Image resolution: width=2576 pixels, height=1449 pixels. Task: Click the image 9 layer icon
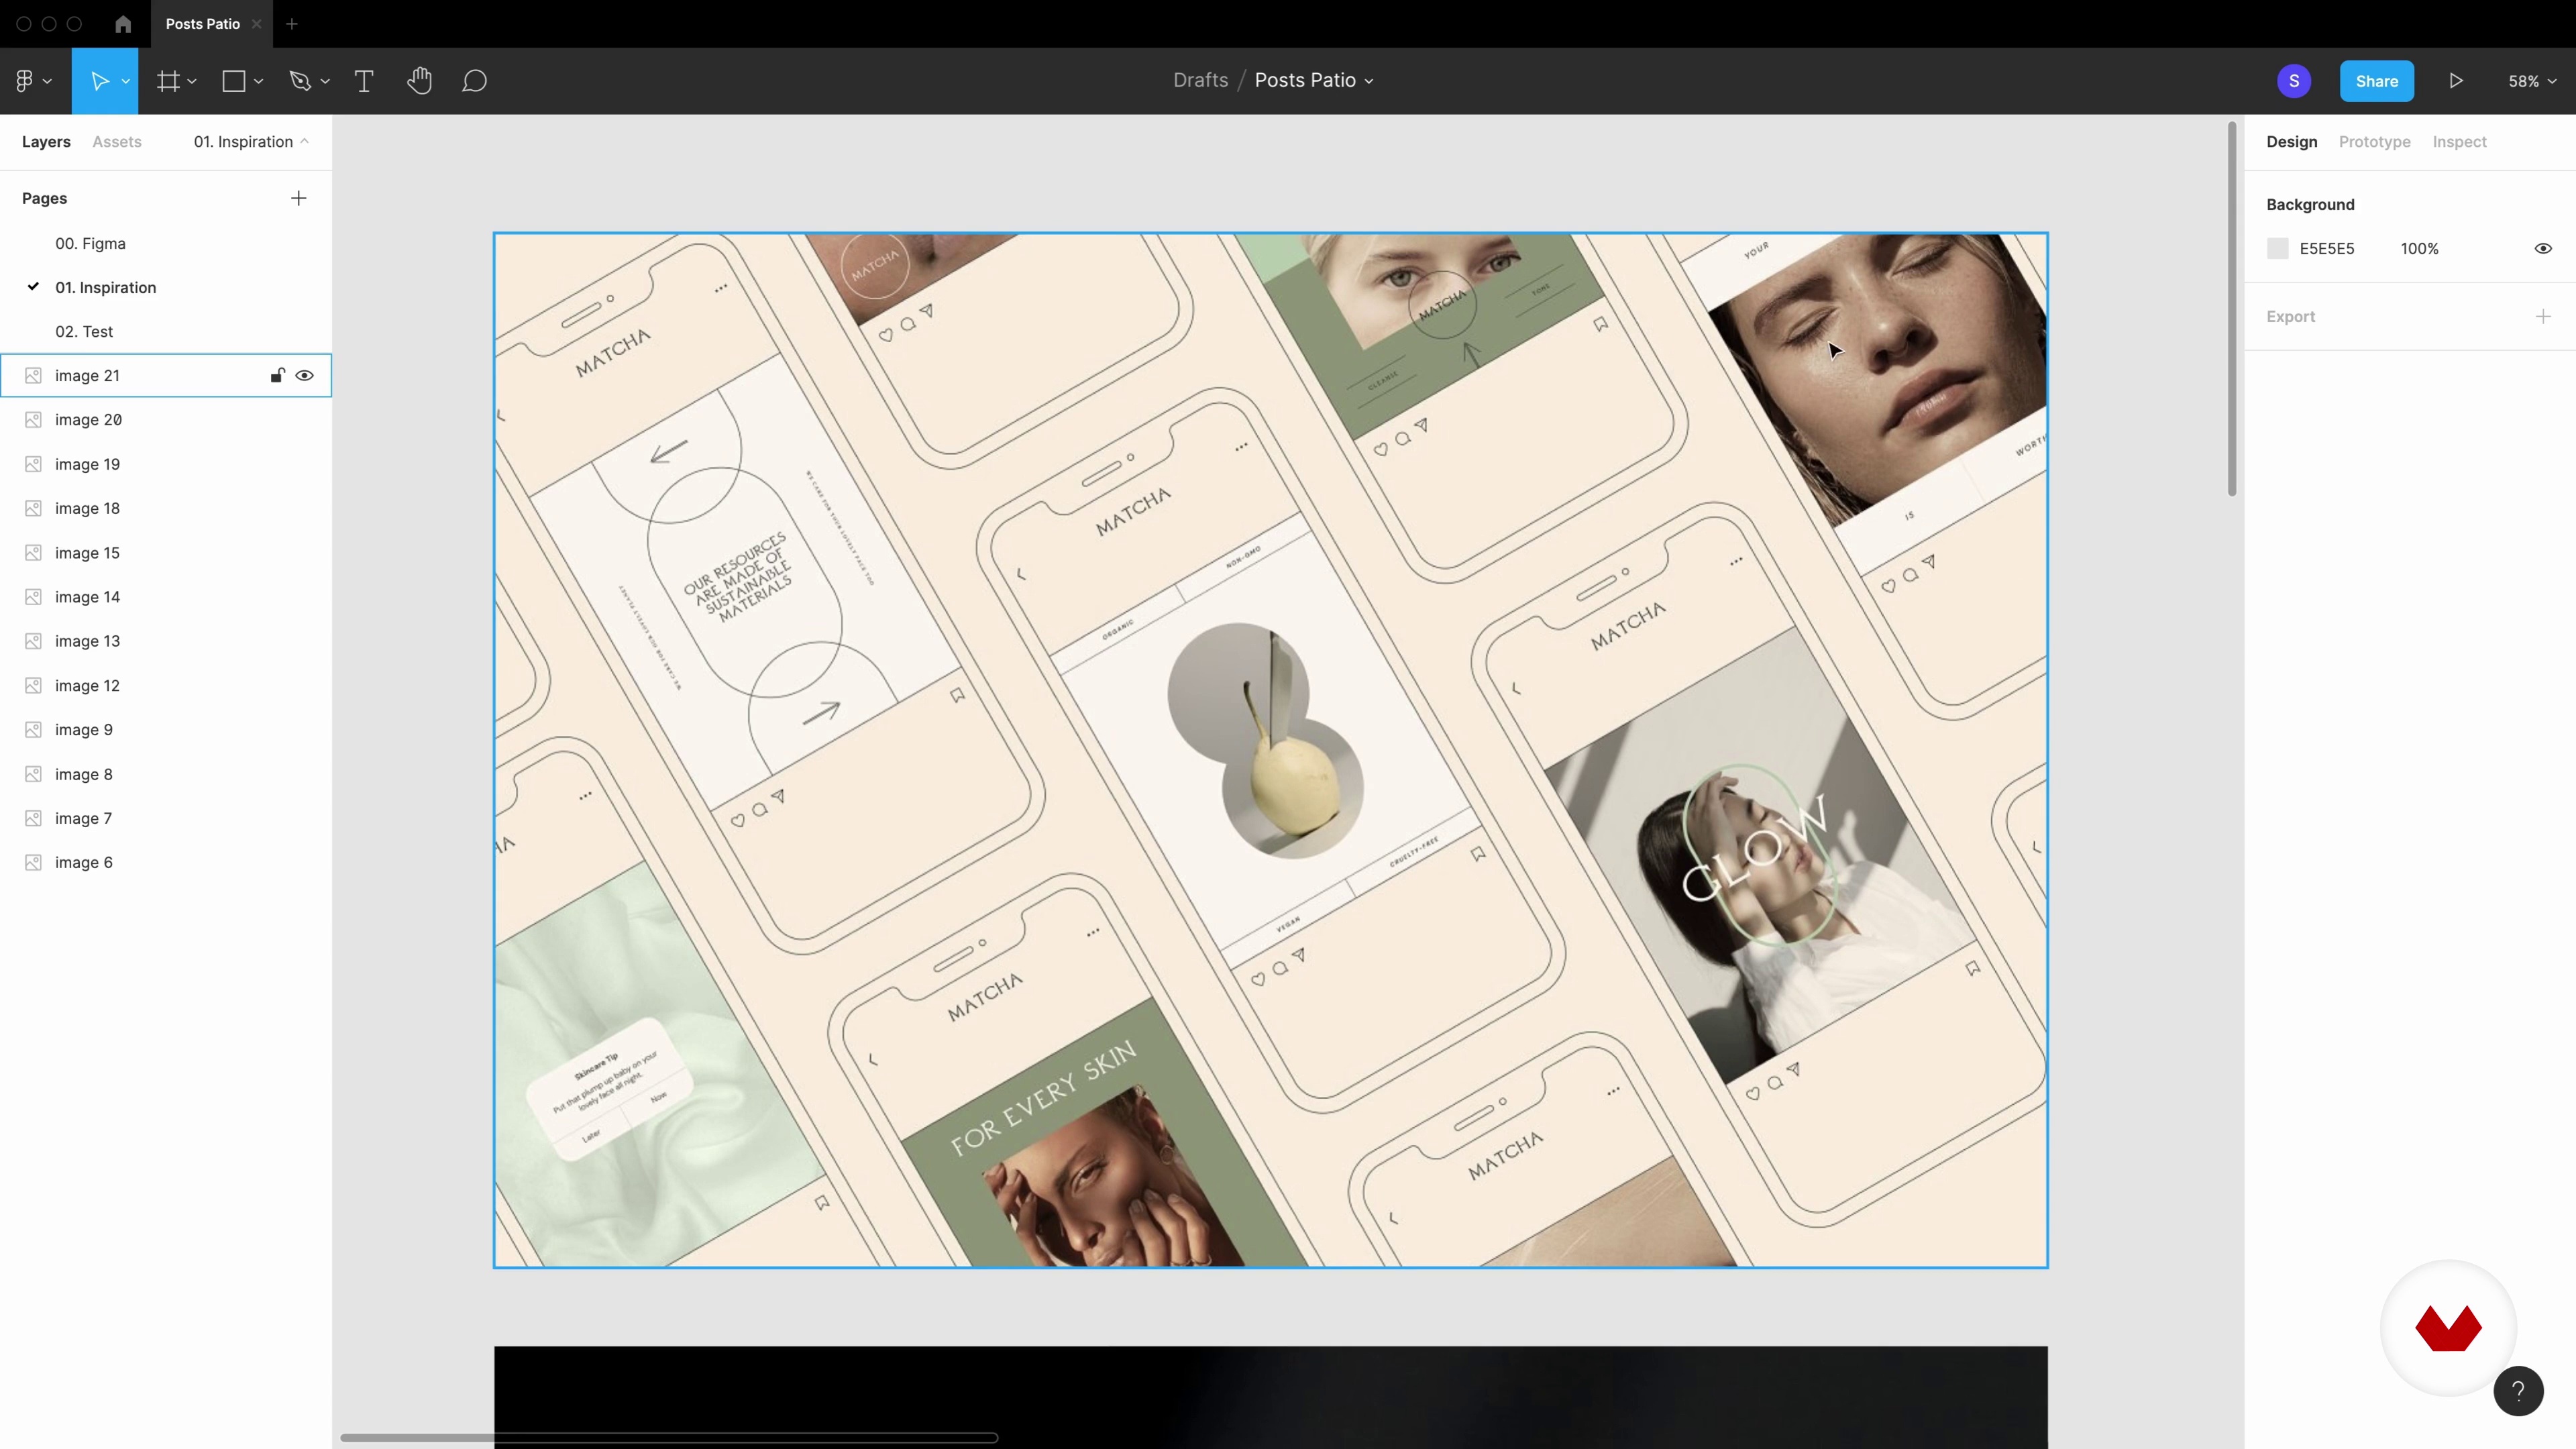tap(33, 730)
